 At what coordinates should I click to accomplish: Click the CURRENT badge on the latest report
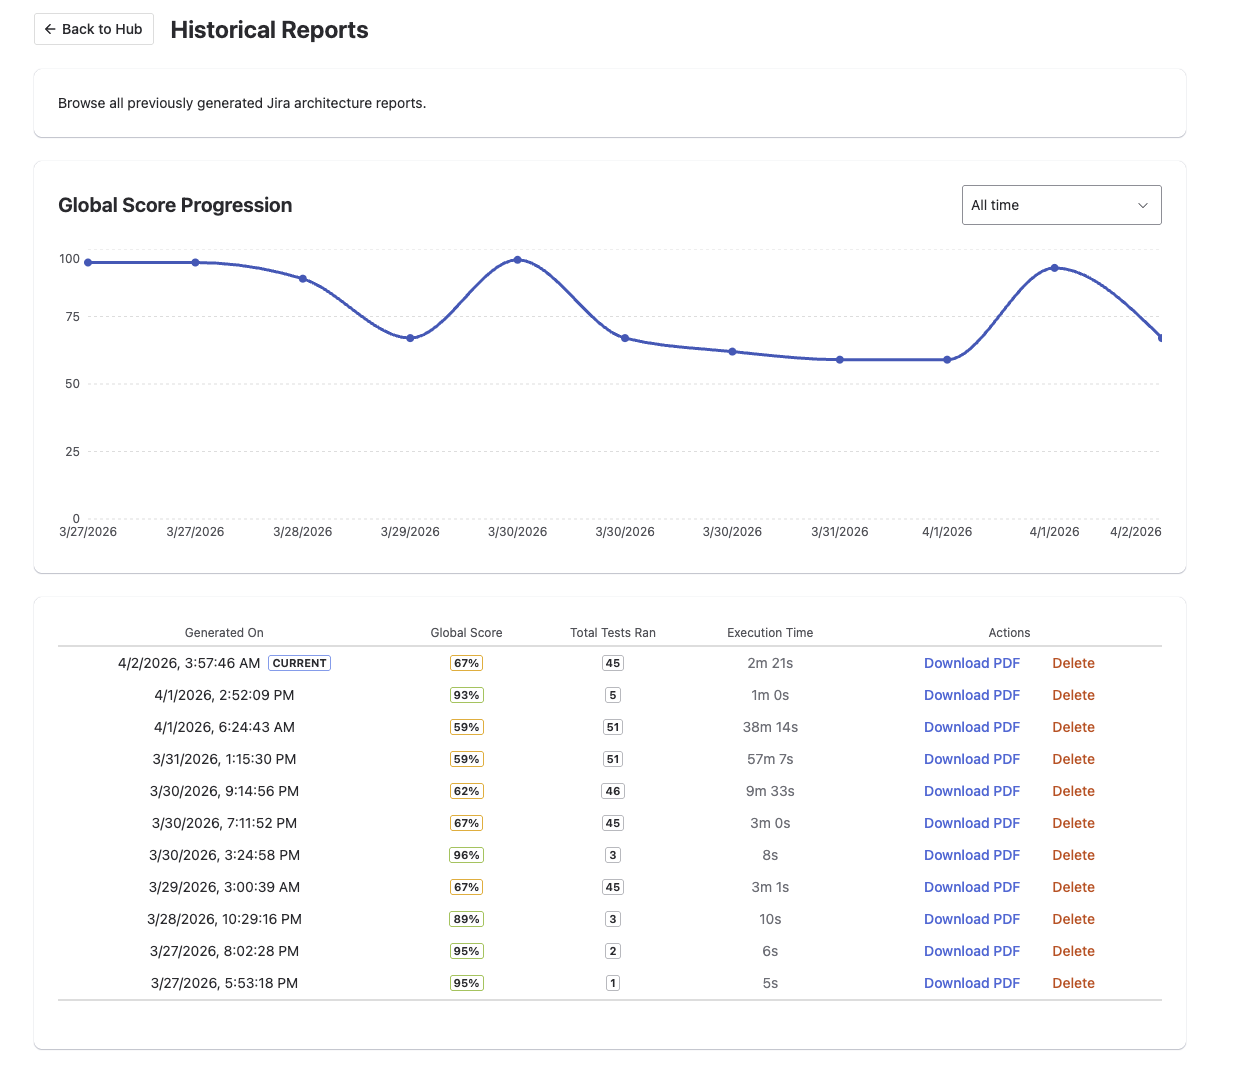pos(299,662)
